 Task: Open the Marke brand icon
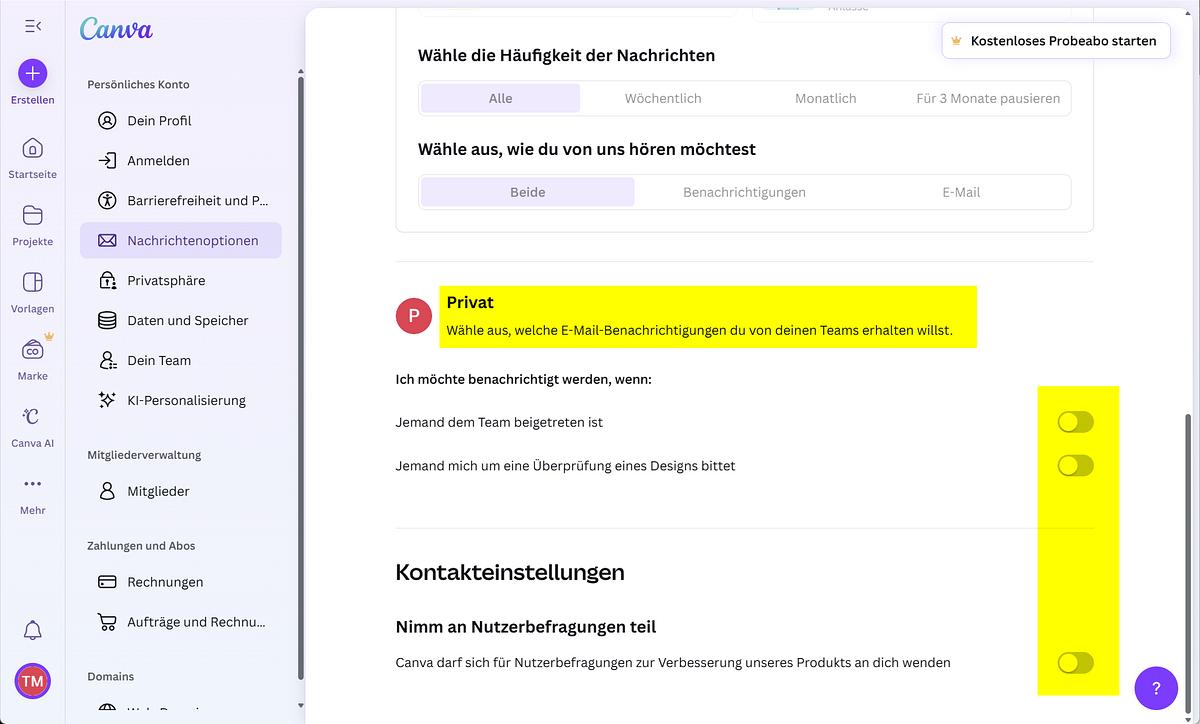(x=32, y=350)
